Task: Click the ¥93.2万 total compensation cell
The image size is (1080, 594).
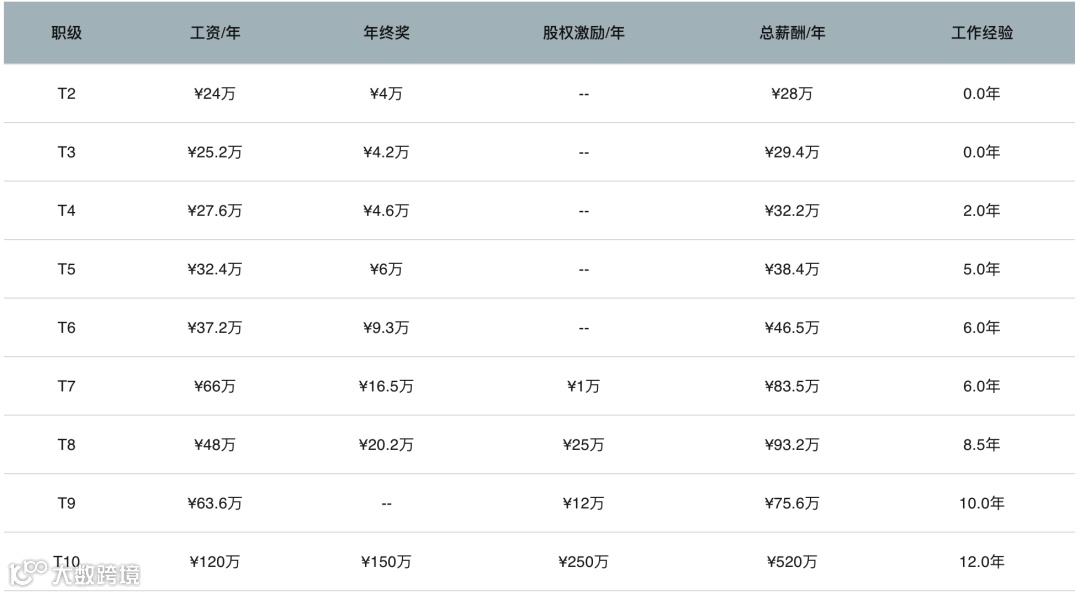Action: pos(792,445)
